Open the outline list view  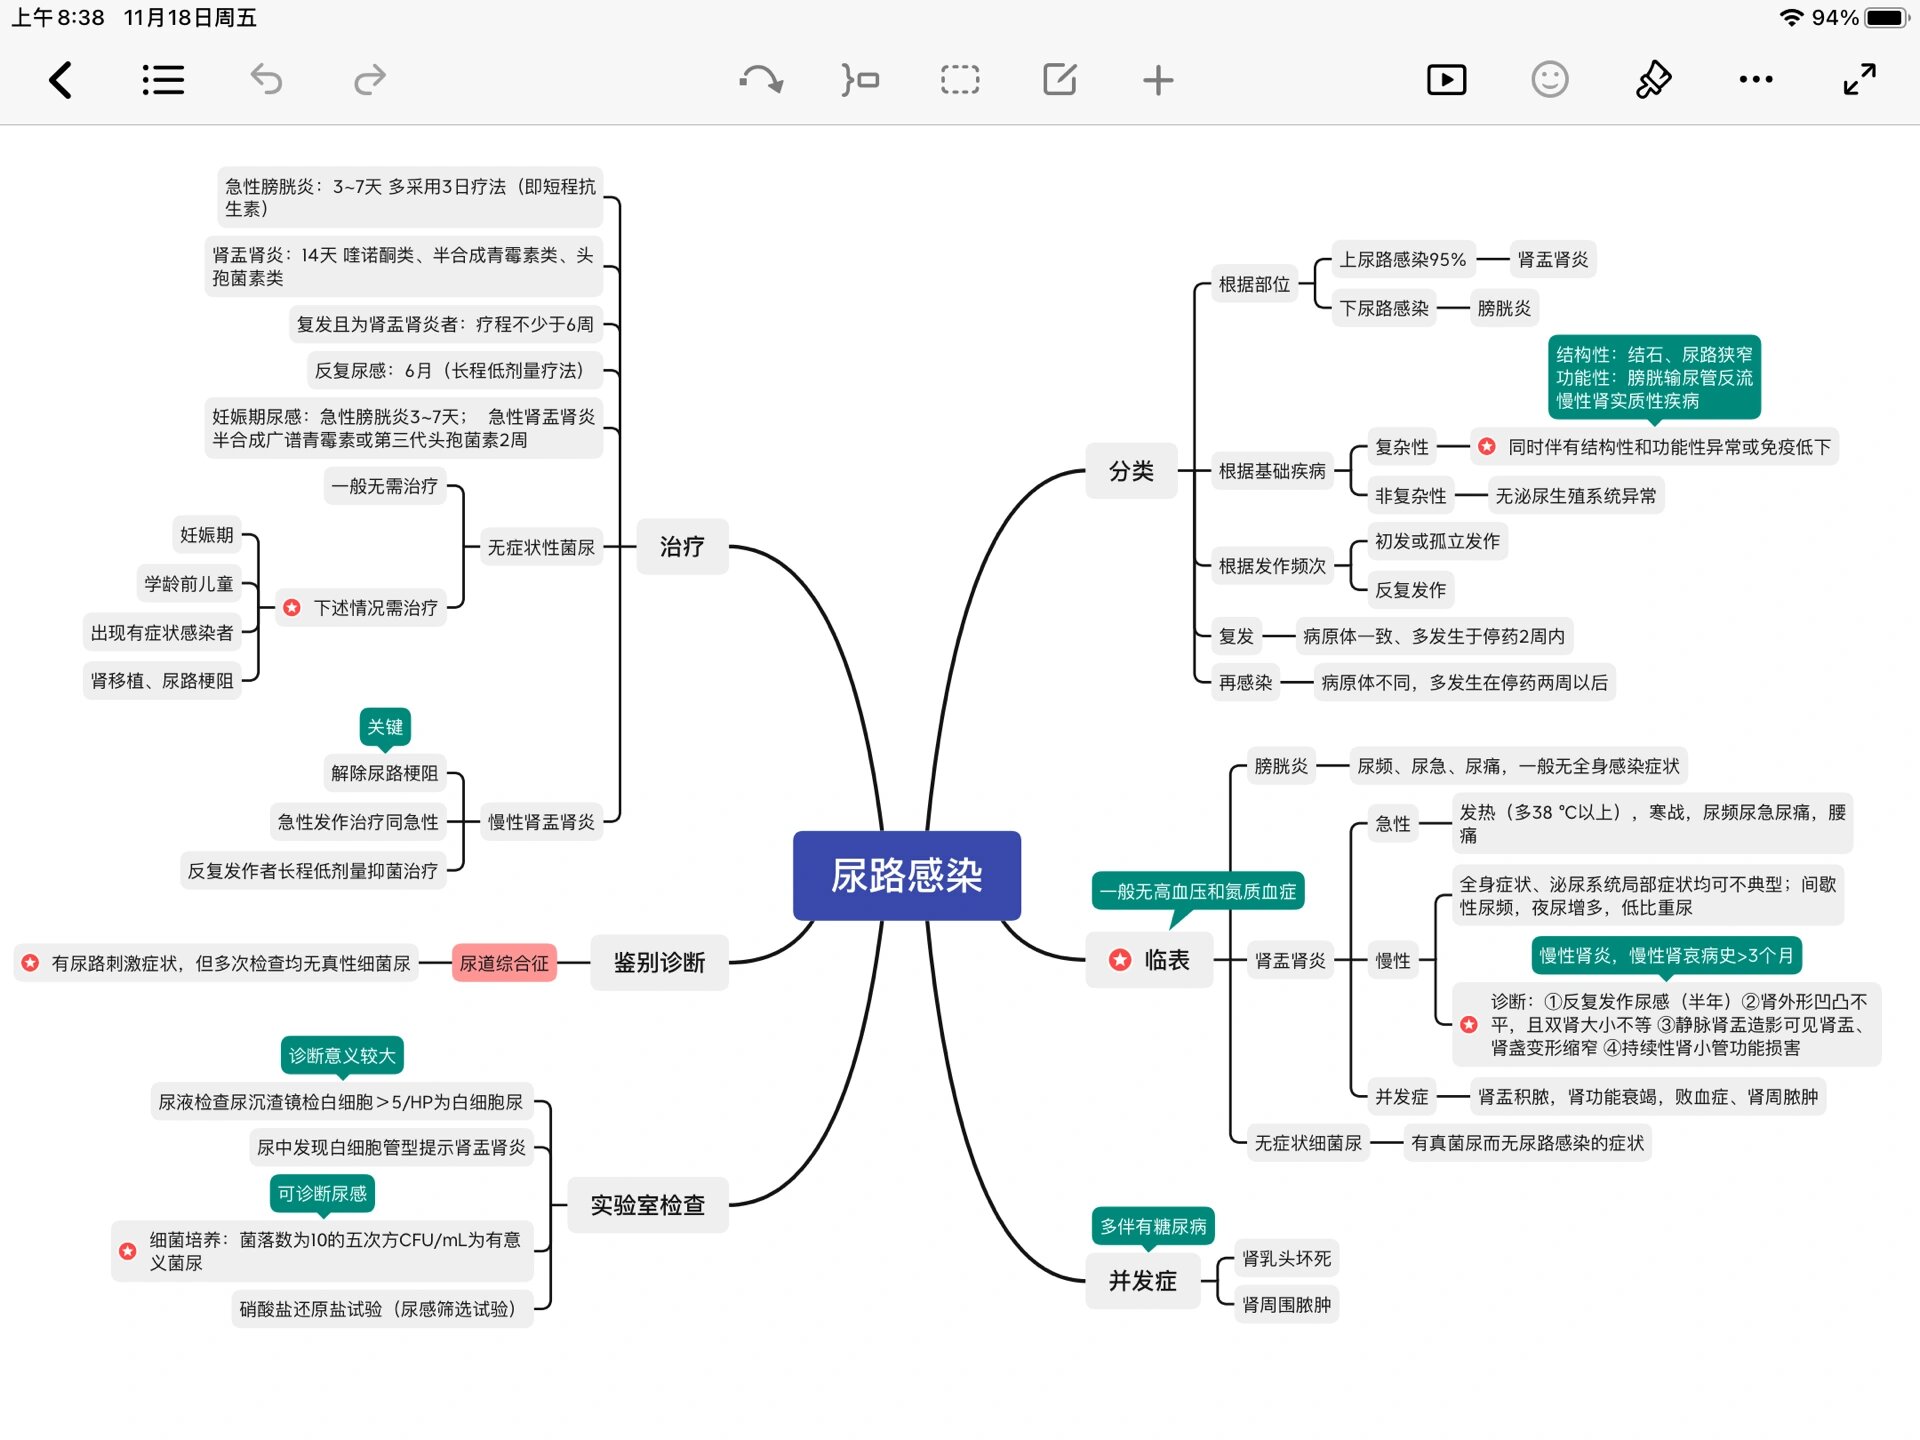(163, 80)
